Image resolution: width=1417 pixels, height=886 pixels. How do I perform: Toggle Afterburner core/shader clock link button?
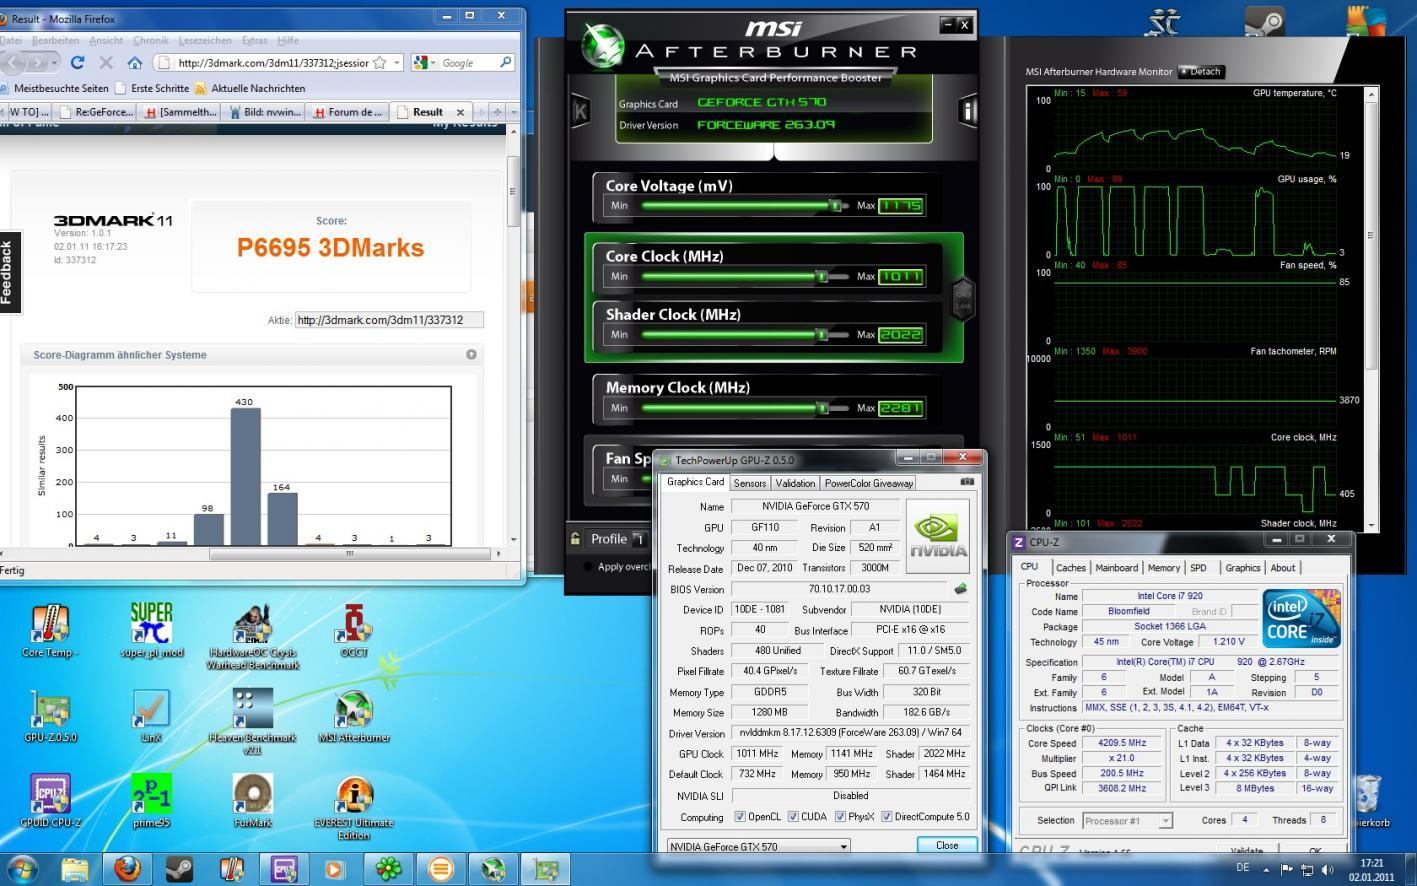(x=962, y=298)
